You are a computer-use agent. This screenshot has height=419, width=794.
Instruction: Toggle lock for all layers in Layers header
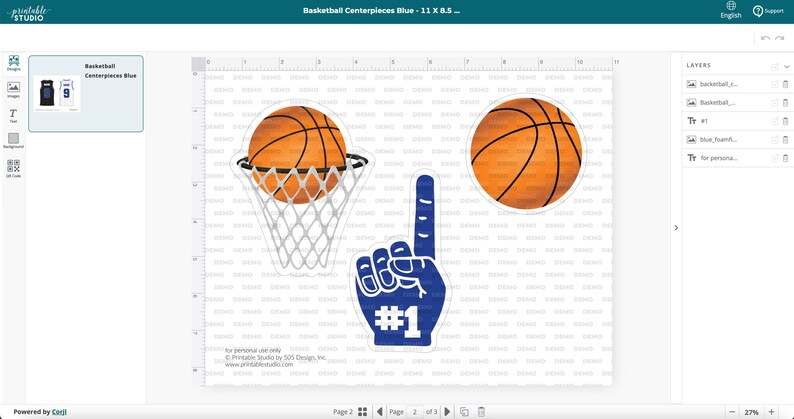point(775,66)
